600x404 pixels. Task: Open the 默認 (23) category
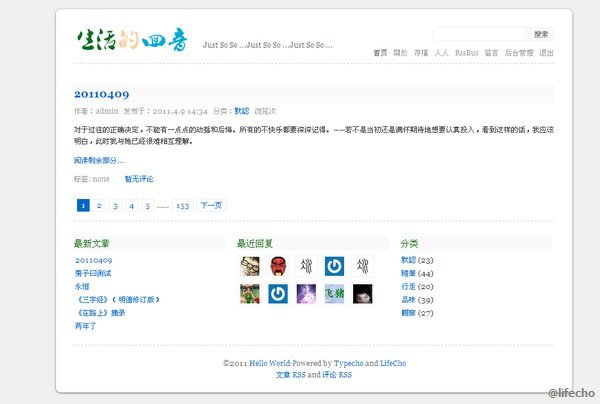[x=408, y=260]
